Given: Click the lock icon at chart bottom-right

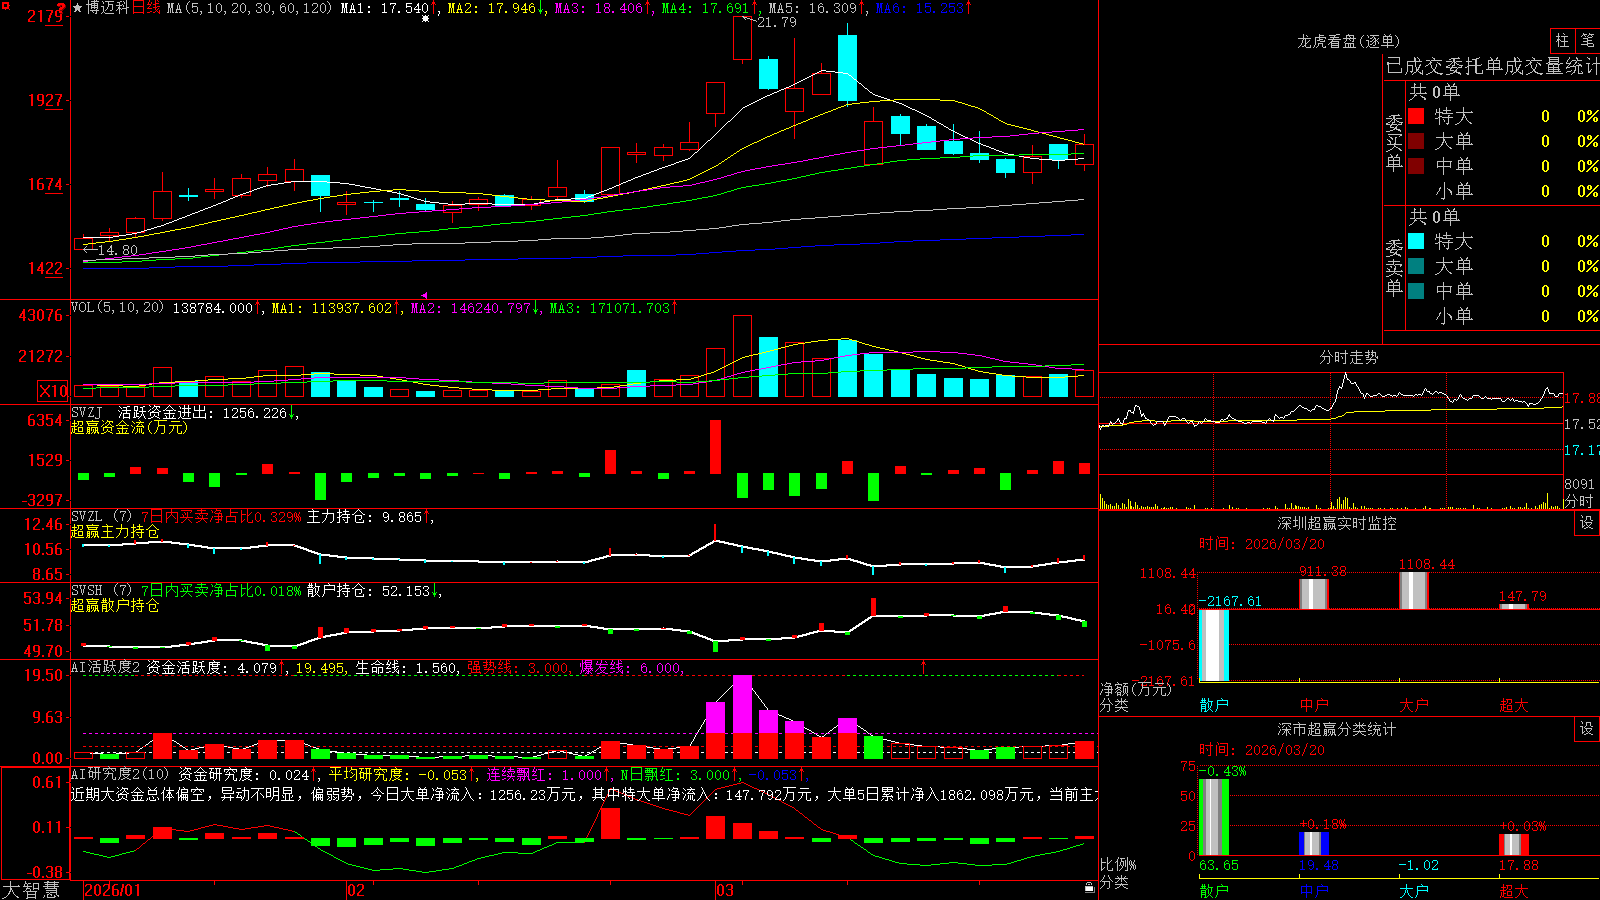Looking at the screenshot, I should tap(1089, 887).
